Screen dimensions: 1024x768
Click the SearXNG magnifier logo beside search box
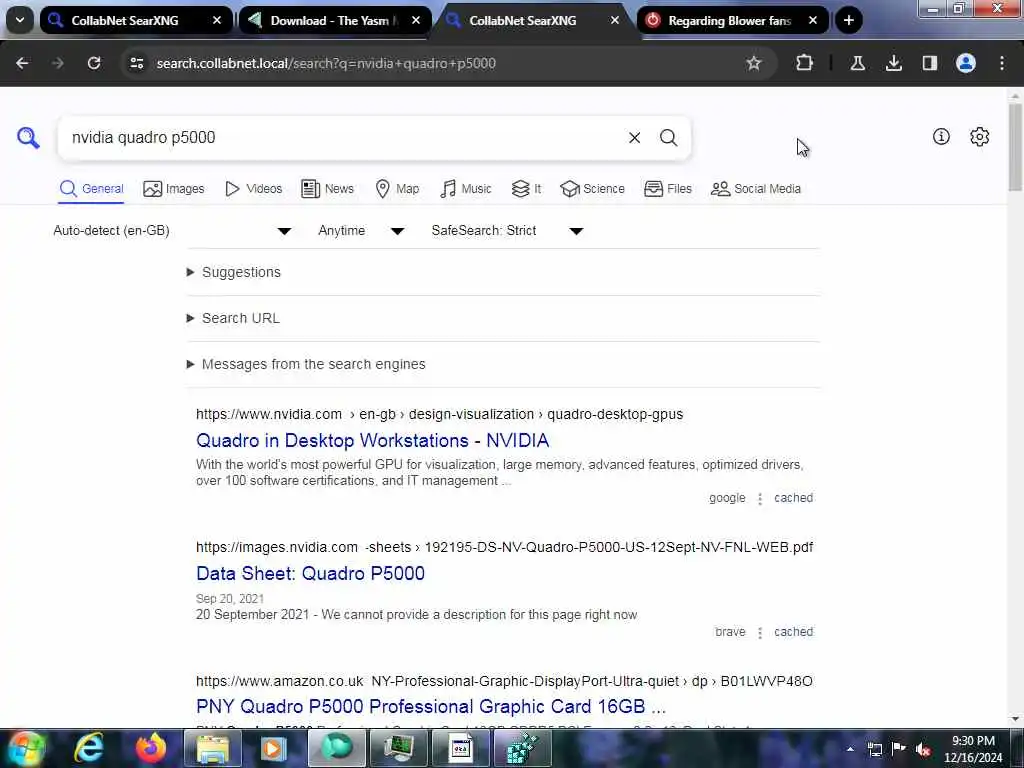coord(28,138)
